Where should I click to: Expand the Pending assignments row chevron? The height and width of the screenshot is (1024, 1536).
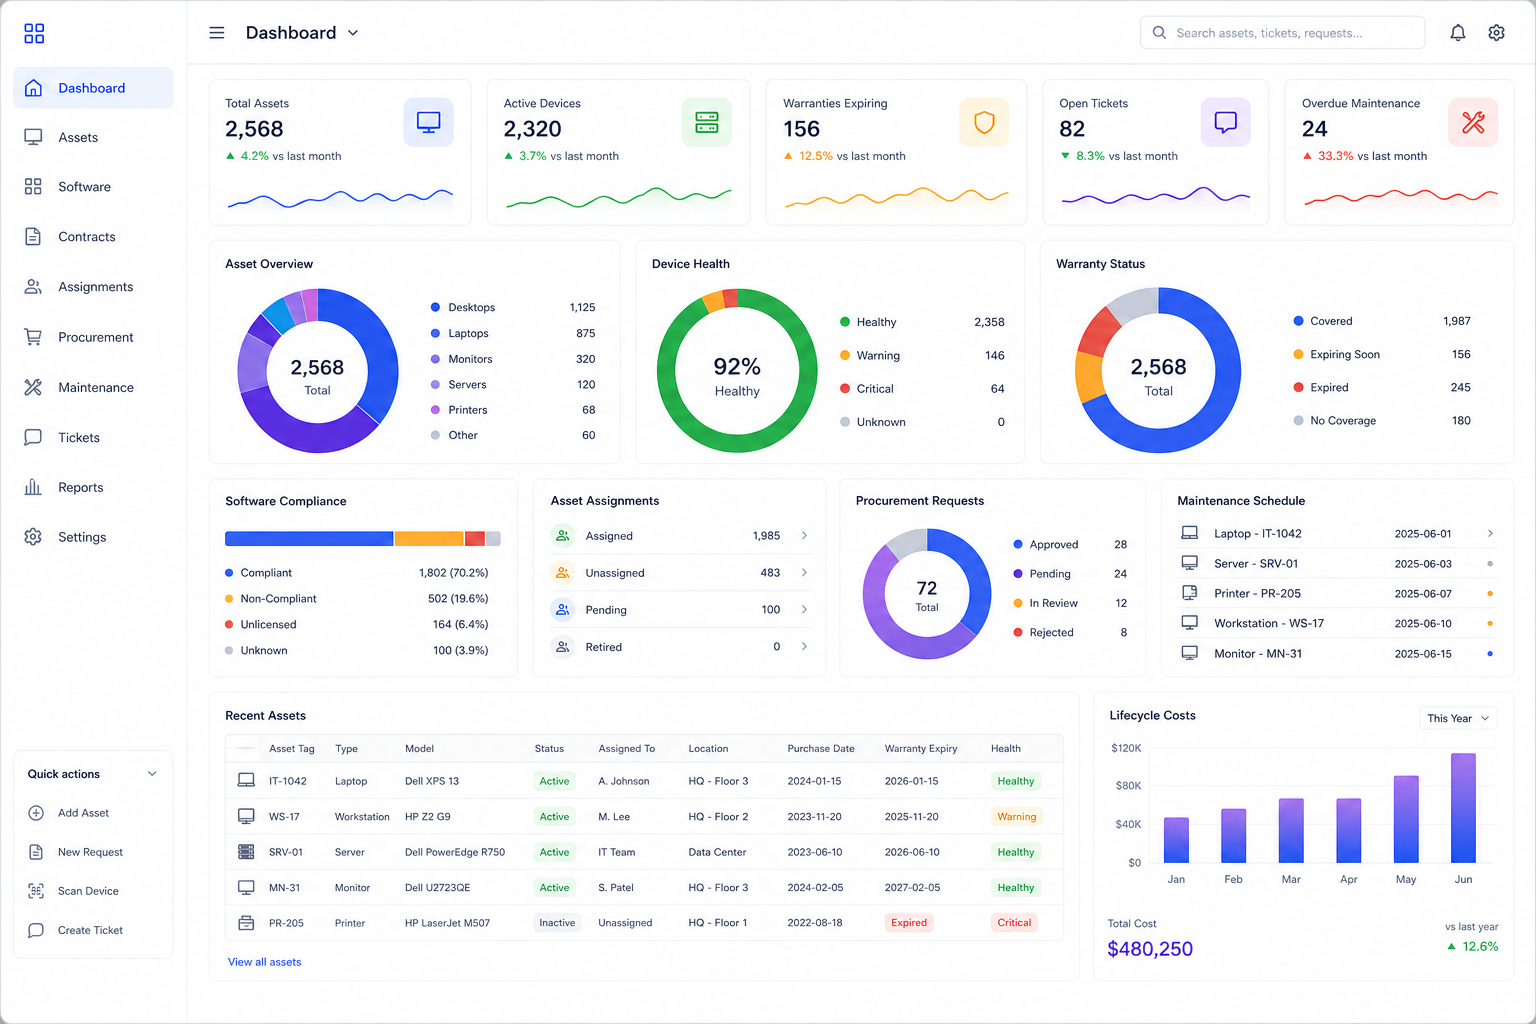804,610
